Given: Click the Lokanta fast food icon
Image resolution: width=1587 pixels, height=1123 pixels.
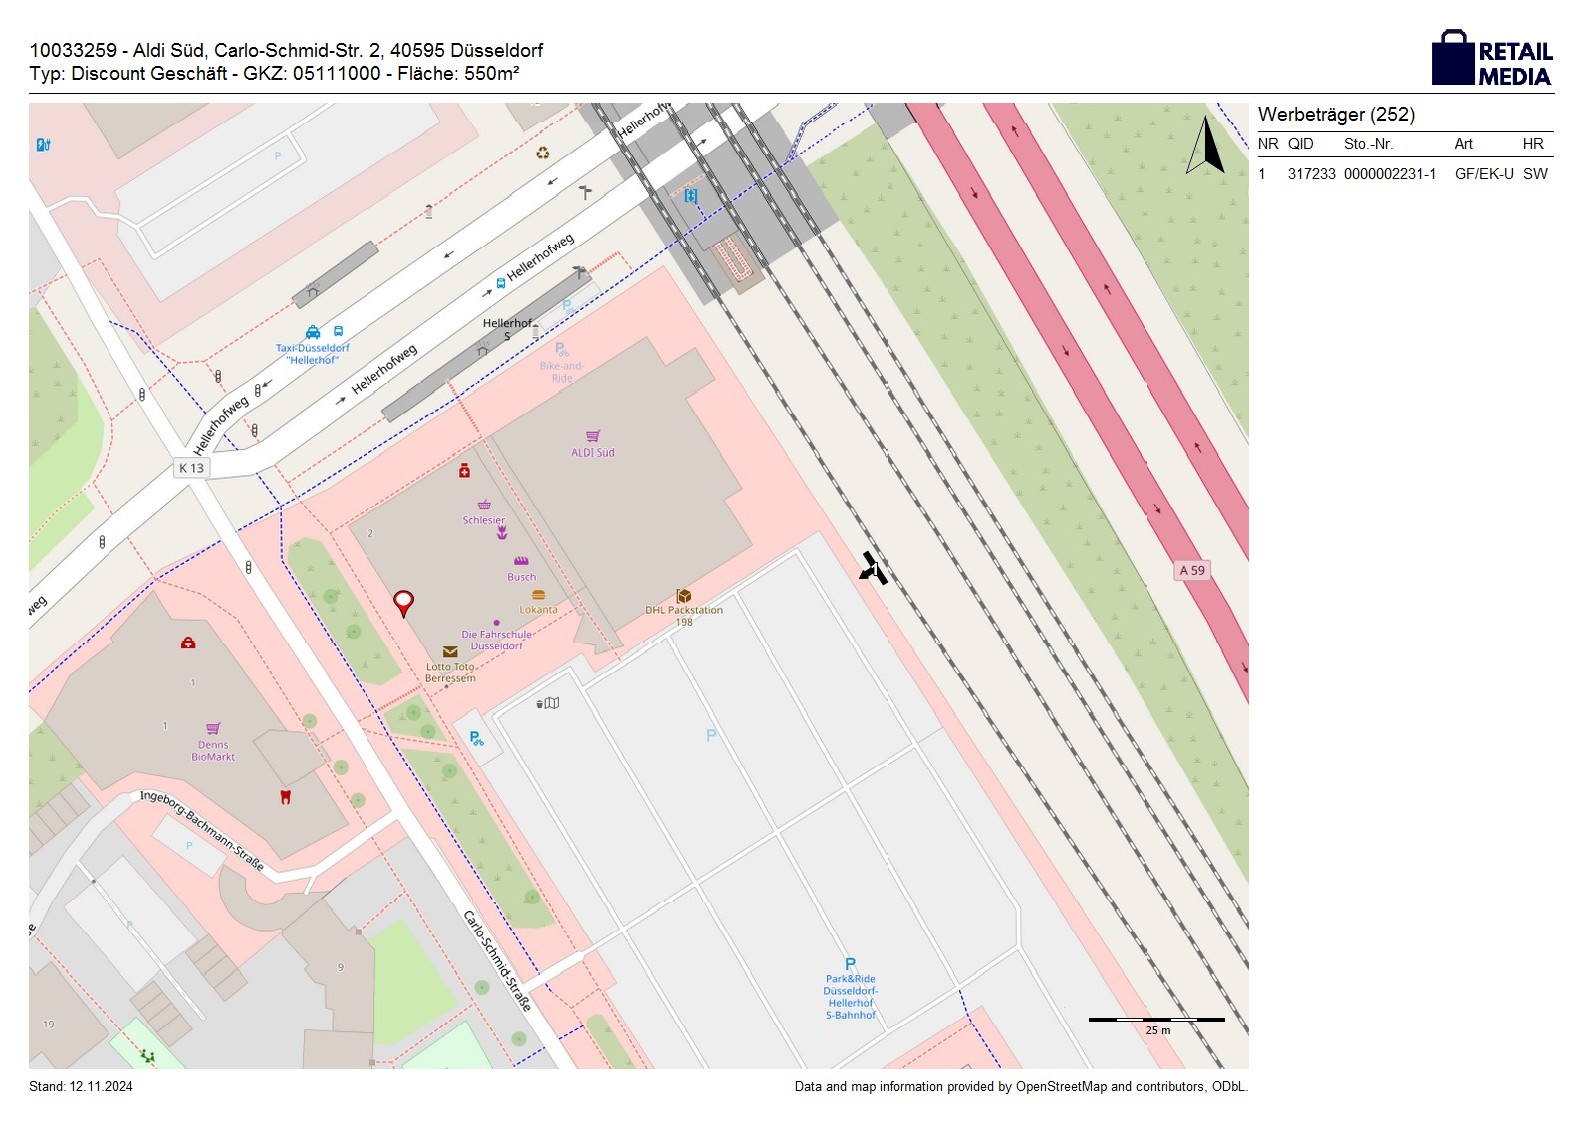Looking at the screenshot, I should (538, 595).
